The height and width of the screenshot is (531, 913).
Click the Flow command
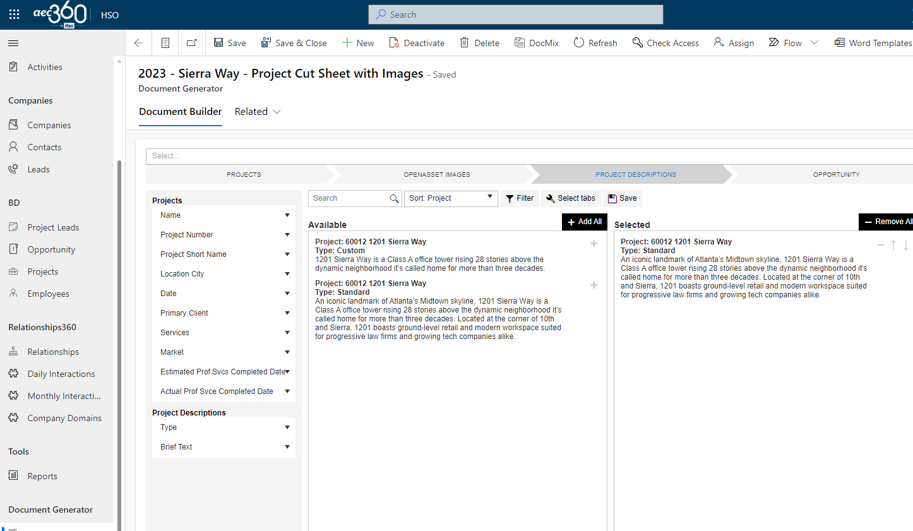[x=785, y=43]
